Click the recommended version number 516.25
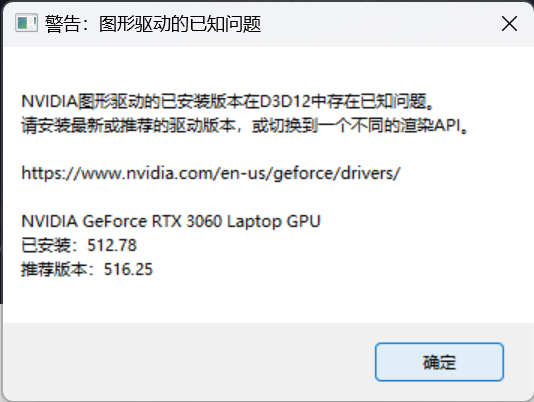The image size is (534, 402). tap(128, 269)
